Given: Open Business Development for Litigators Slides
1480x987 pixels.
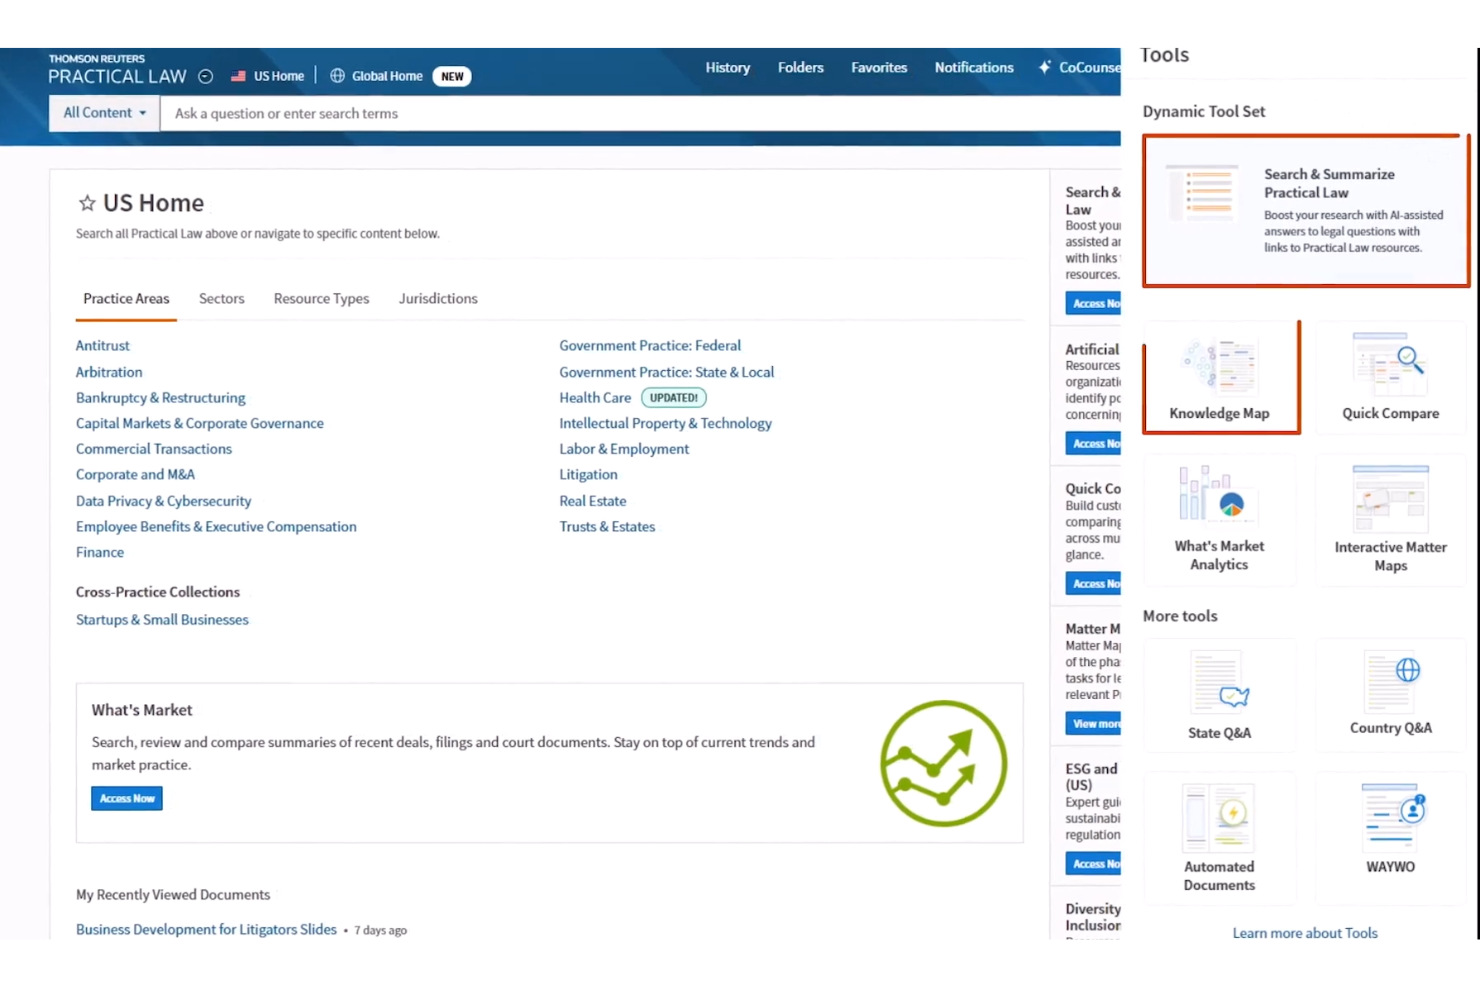Looking at the screenshot, I should [x=206, y=929].
